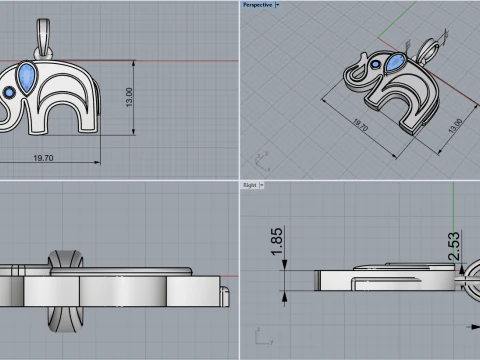Screen dimensions: 480x360
Task: Select the pear-shaped blue gem in Perspective view
Action: 395,63
